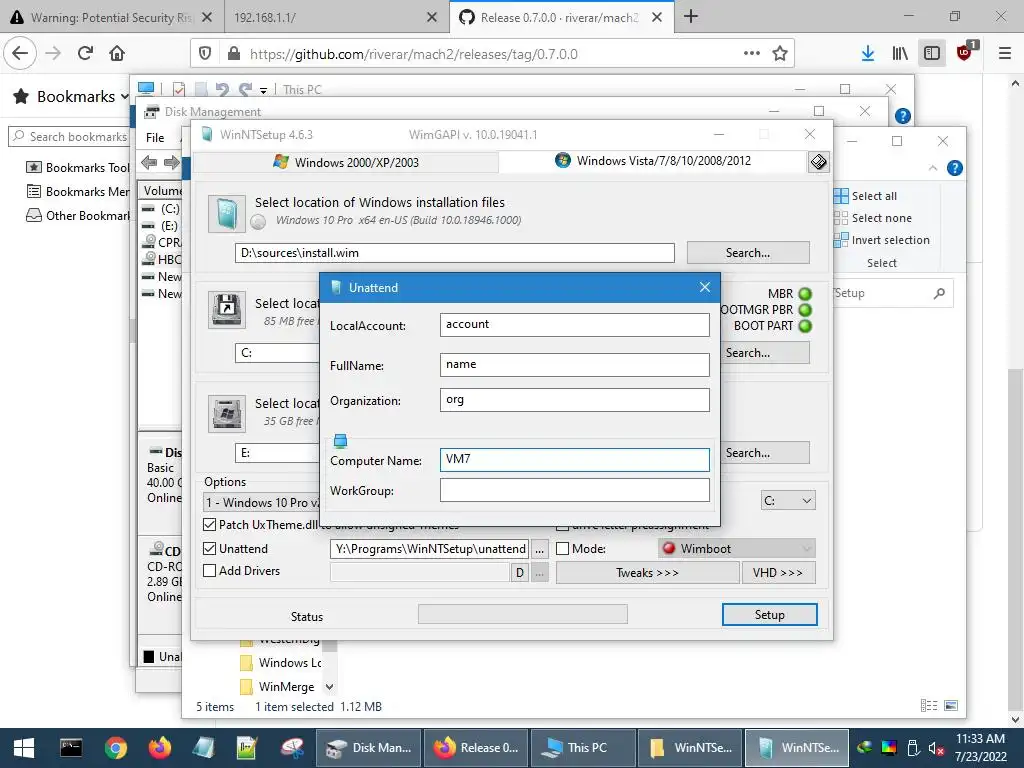Click the Firefox back arrow button
Screen dimensions: 1024x768
coord(20,53)
